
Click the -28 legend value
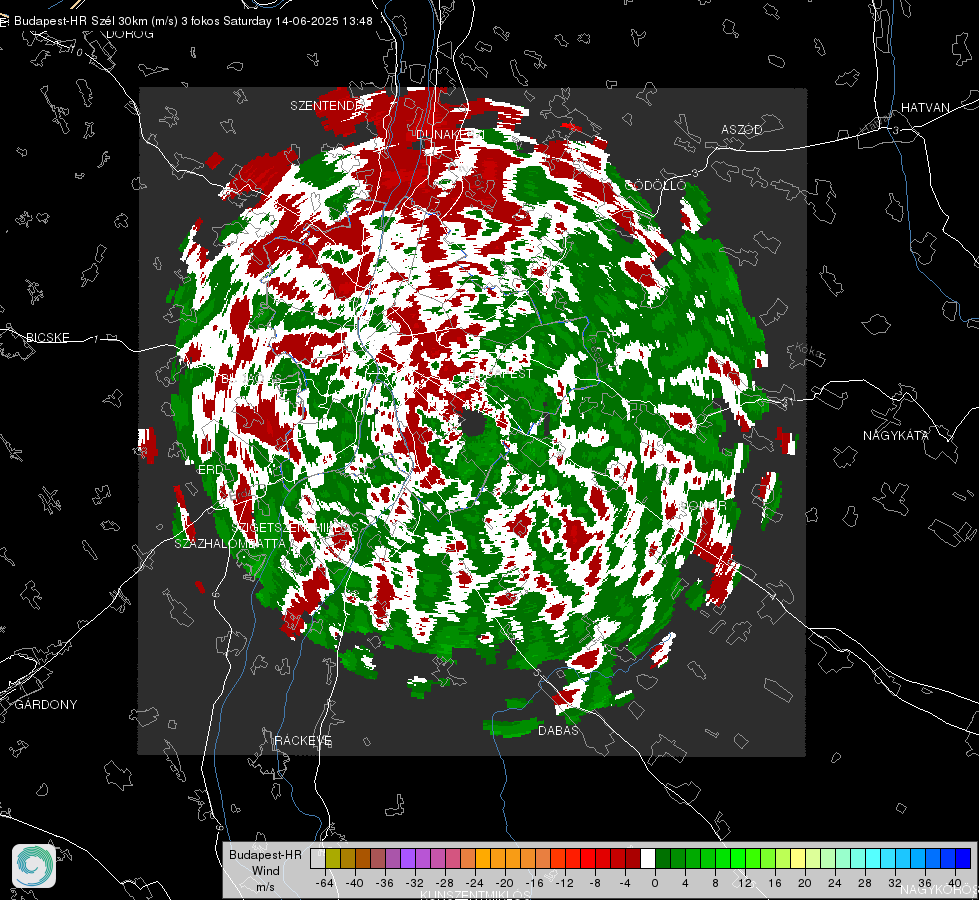pos(445,883)
